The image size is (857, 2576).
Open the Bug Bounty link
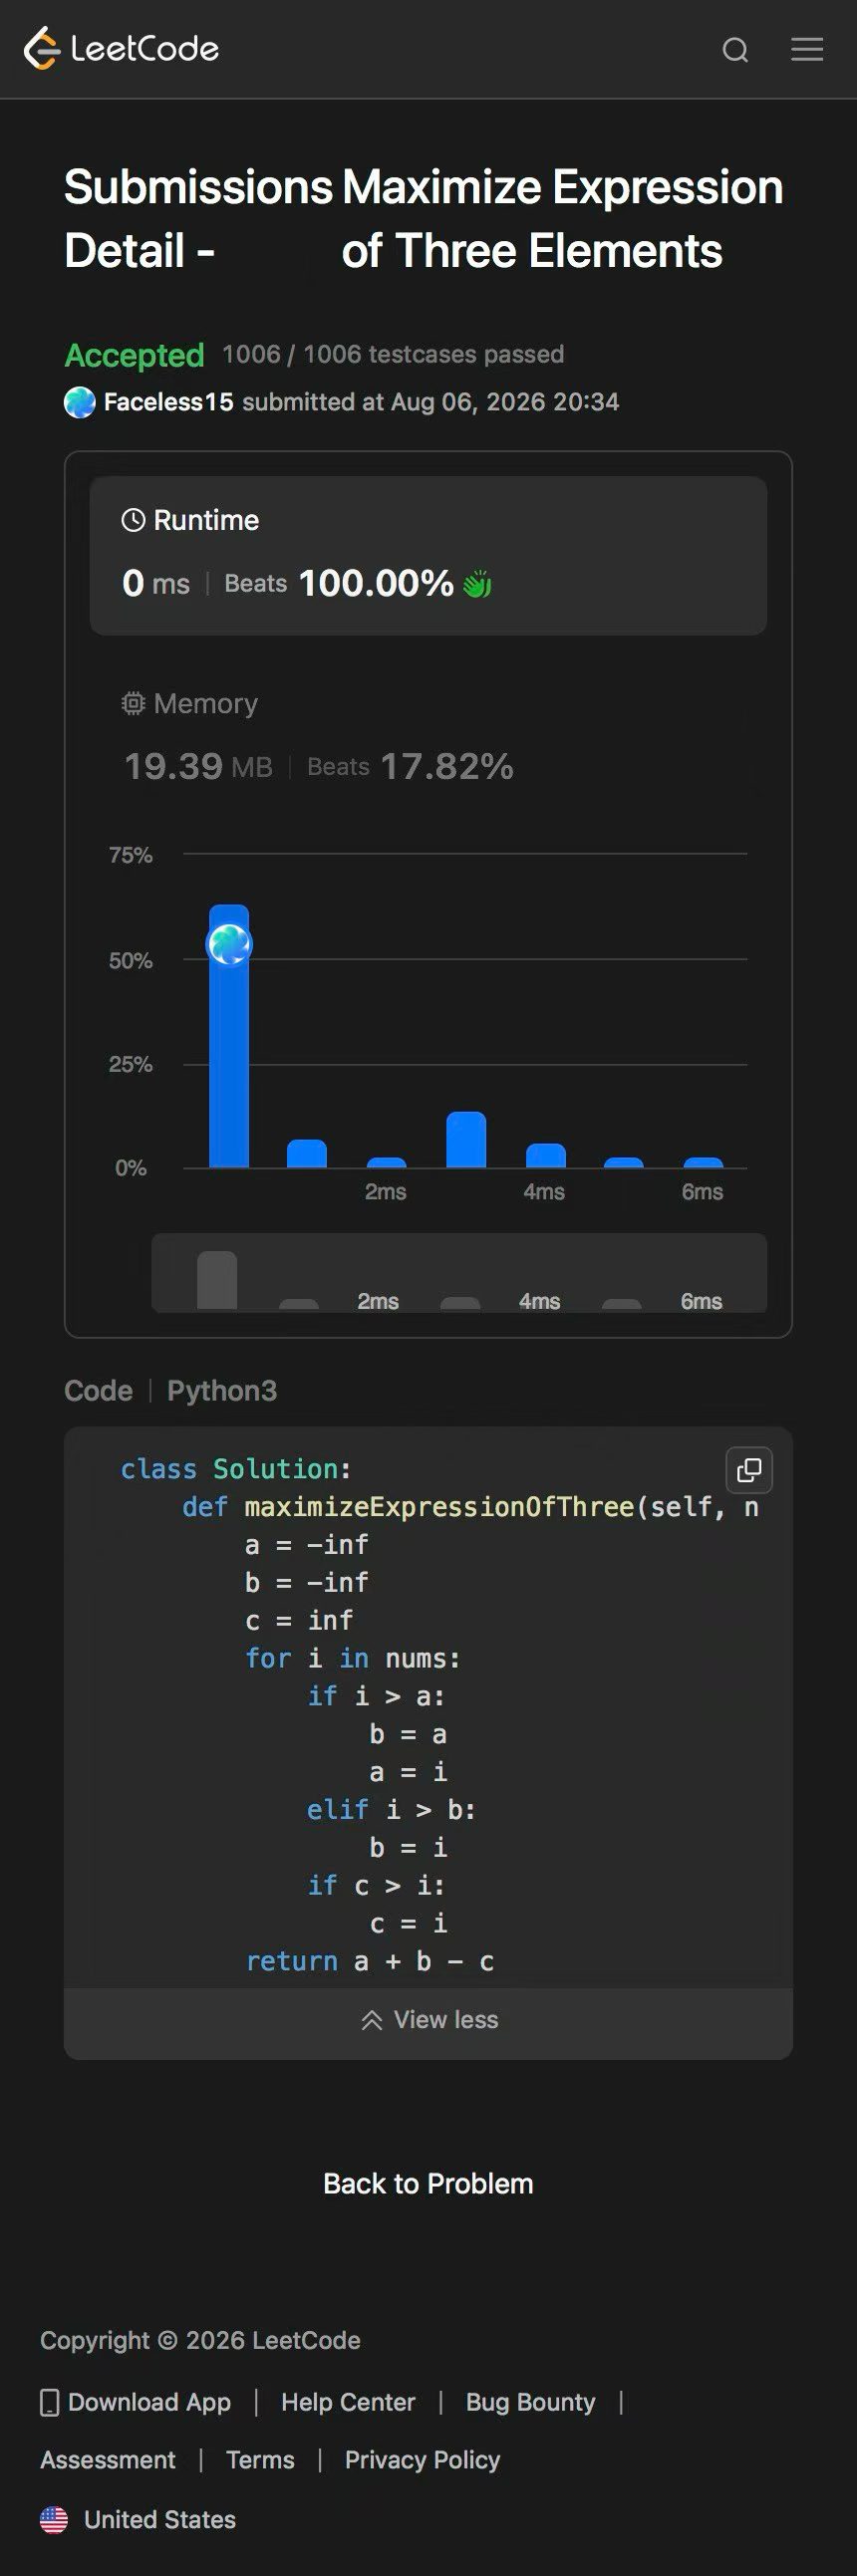click(x=530, y=2402)
